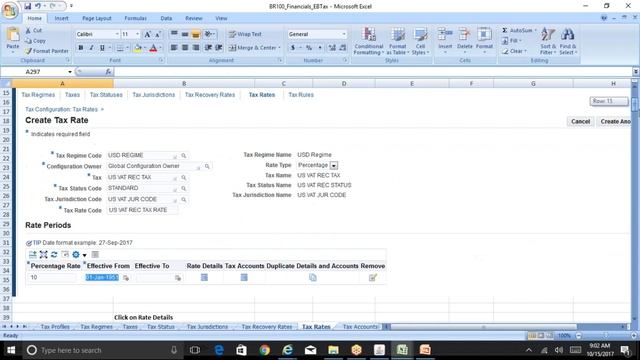Open the Formulas ribbon tab
The height and width of the screenshot is (360, 640).
[x=135, y=18]
